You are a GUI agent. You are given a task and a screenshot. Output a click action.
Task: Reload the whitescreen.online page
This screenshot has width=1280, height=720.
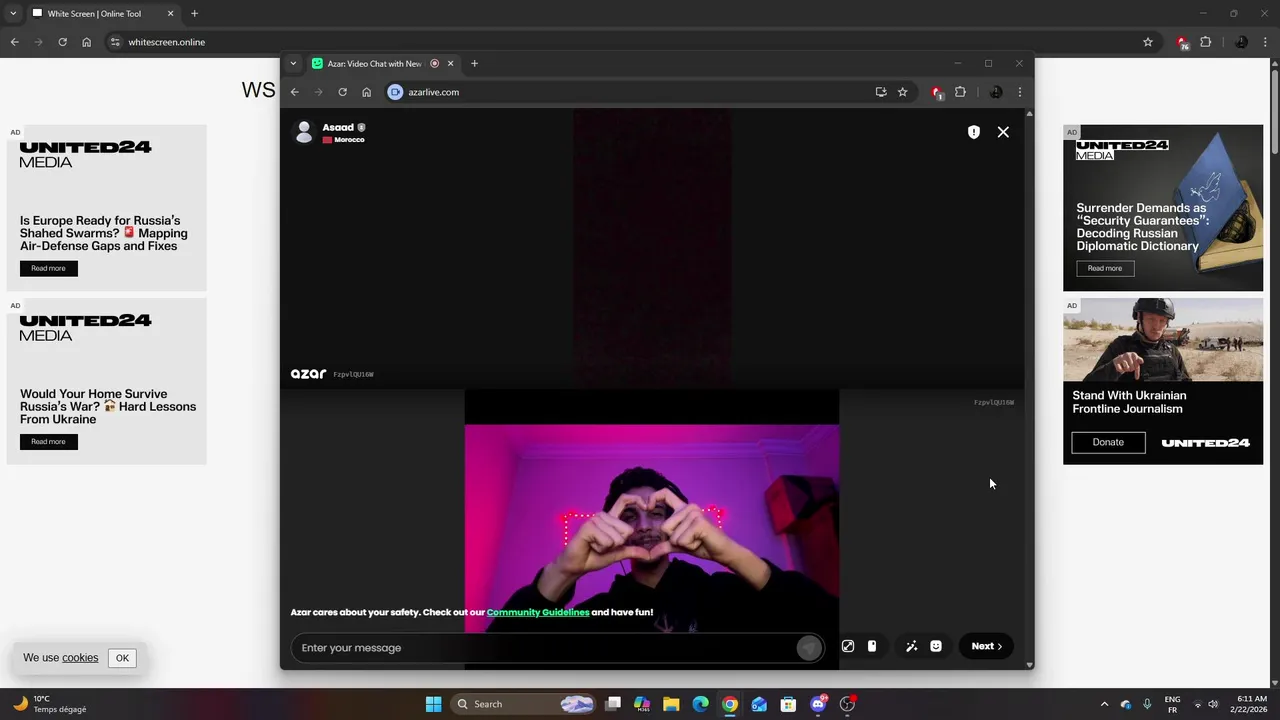62,42
